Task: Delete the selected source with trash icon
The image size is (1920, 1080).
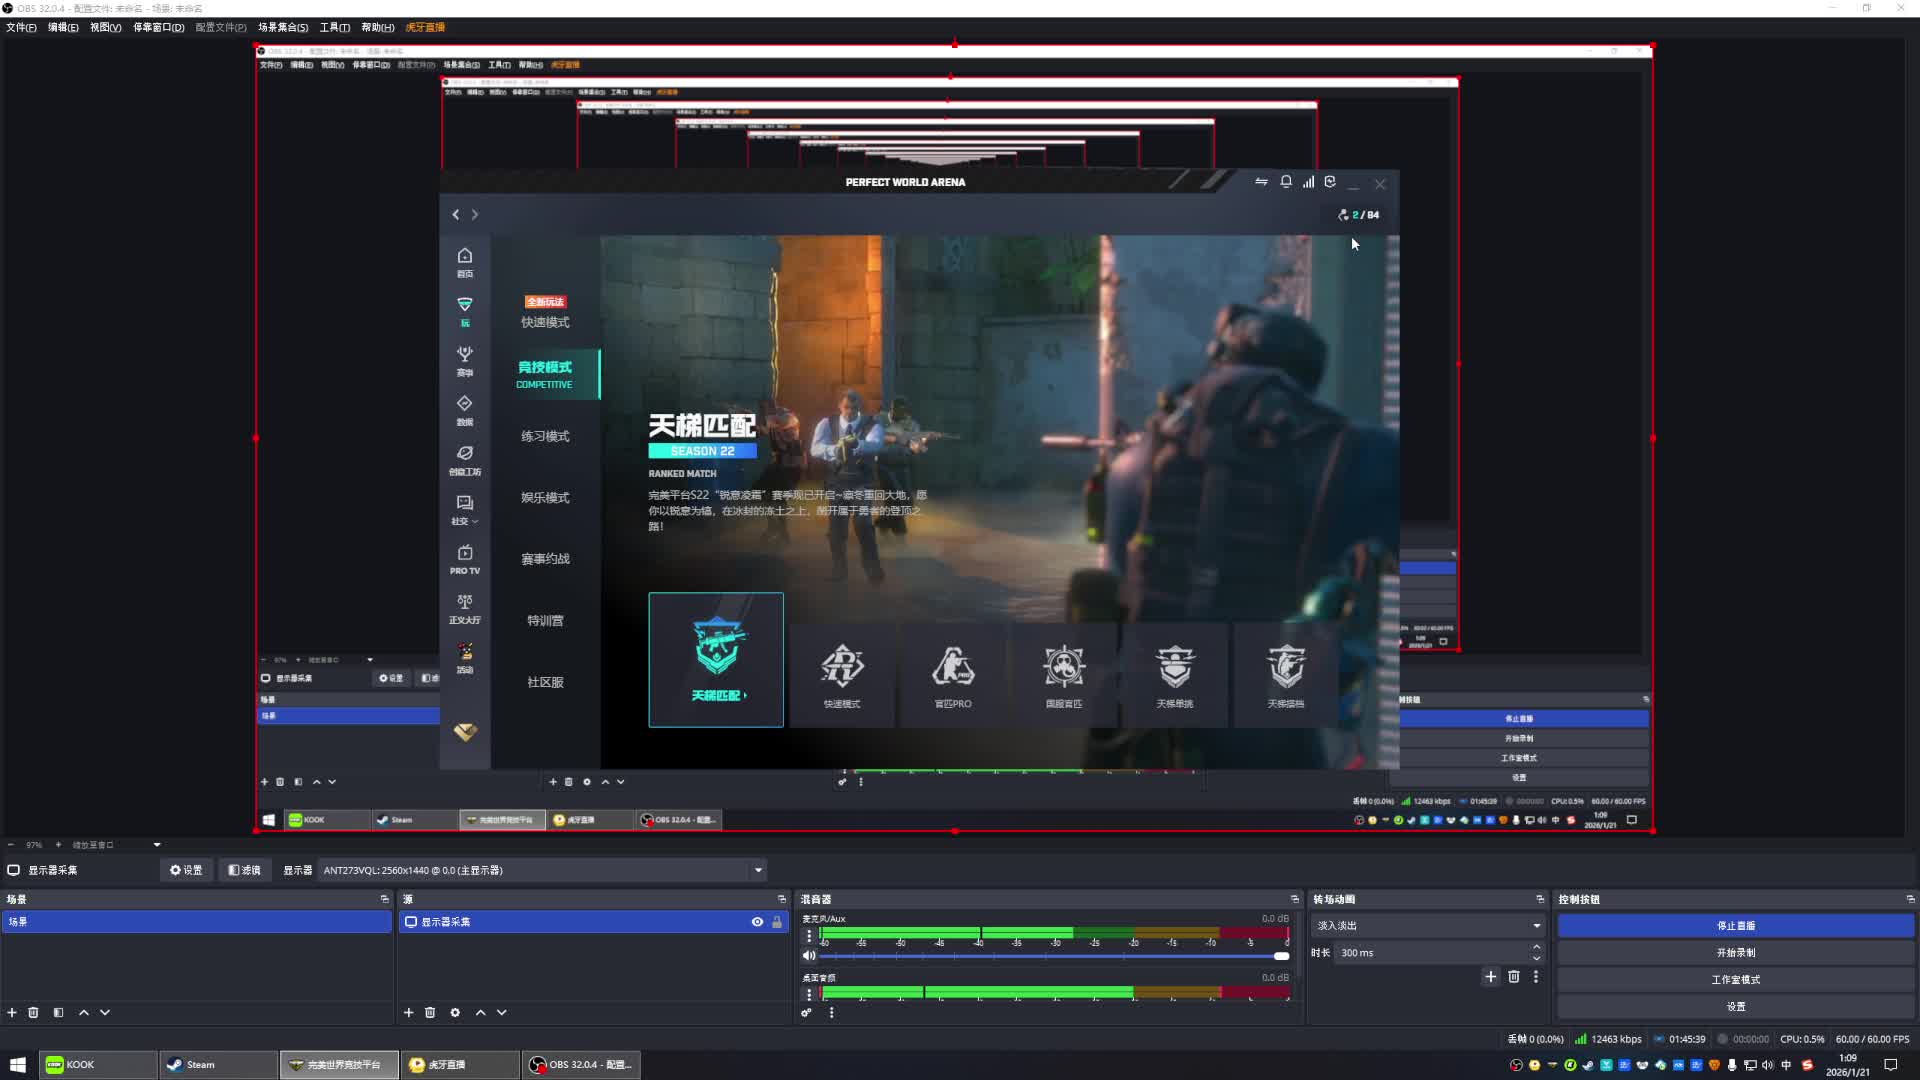Action: (430, 1012)
